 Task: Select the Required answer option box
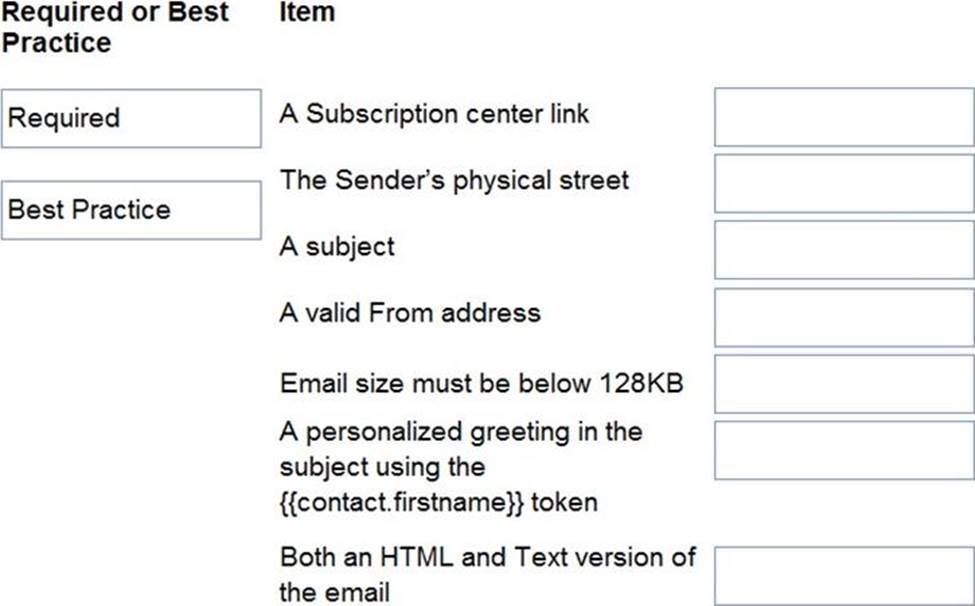pos(131,118)
